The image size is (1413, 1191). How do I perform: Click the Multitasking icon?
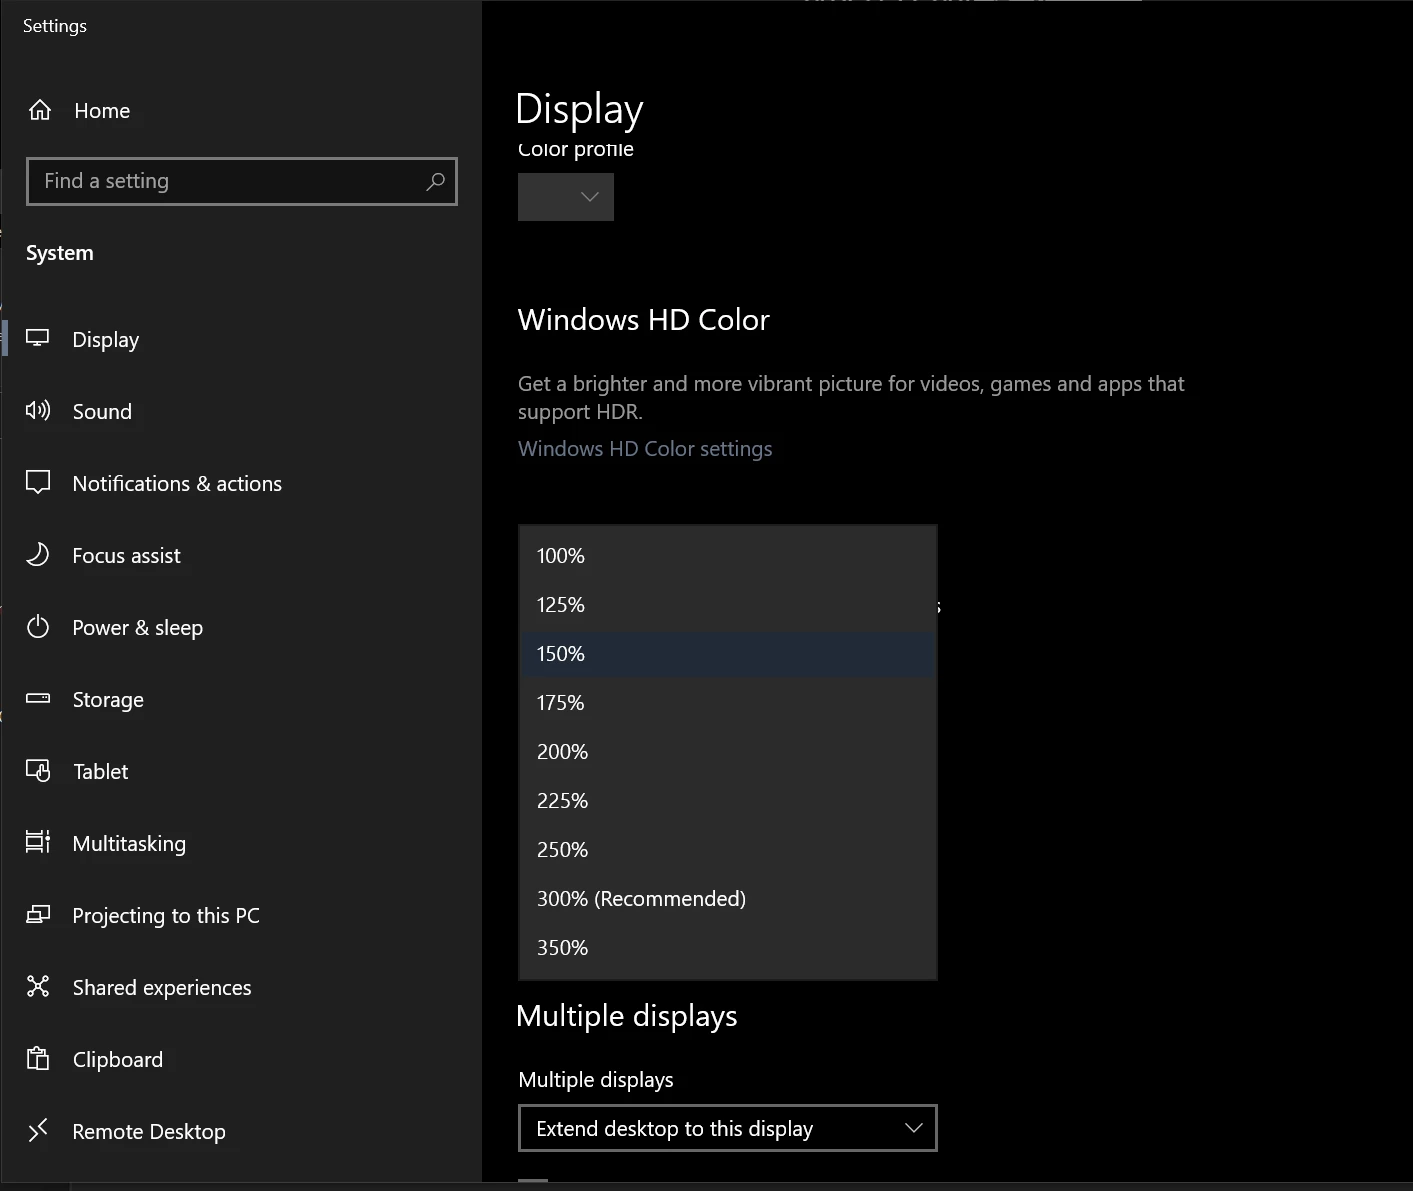38,842
